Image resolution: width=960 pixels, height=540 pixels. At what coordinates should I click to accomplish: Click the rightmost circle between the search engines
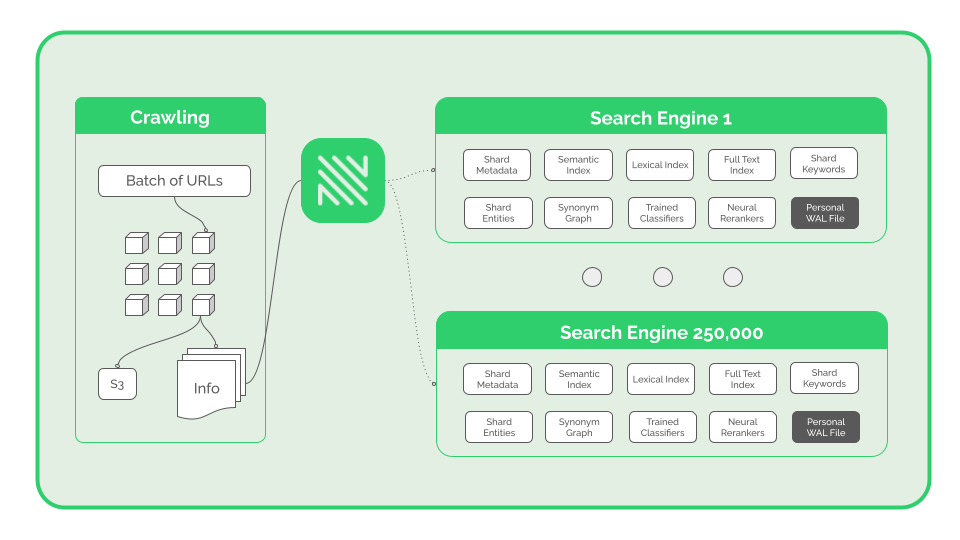733,277
